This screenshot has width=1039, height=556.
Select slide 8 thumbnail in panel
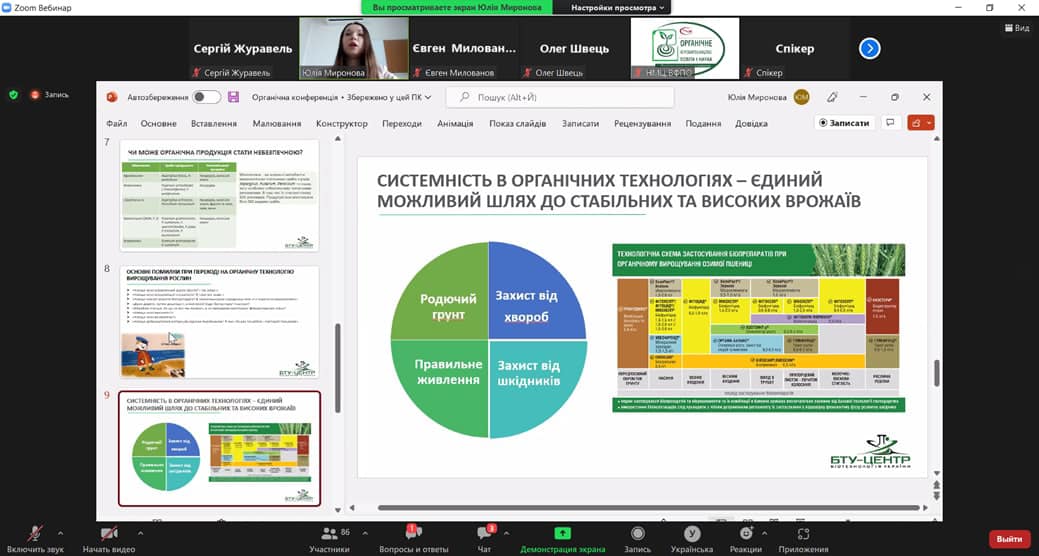[x=219, y=321]
